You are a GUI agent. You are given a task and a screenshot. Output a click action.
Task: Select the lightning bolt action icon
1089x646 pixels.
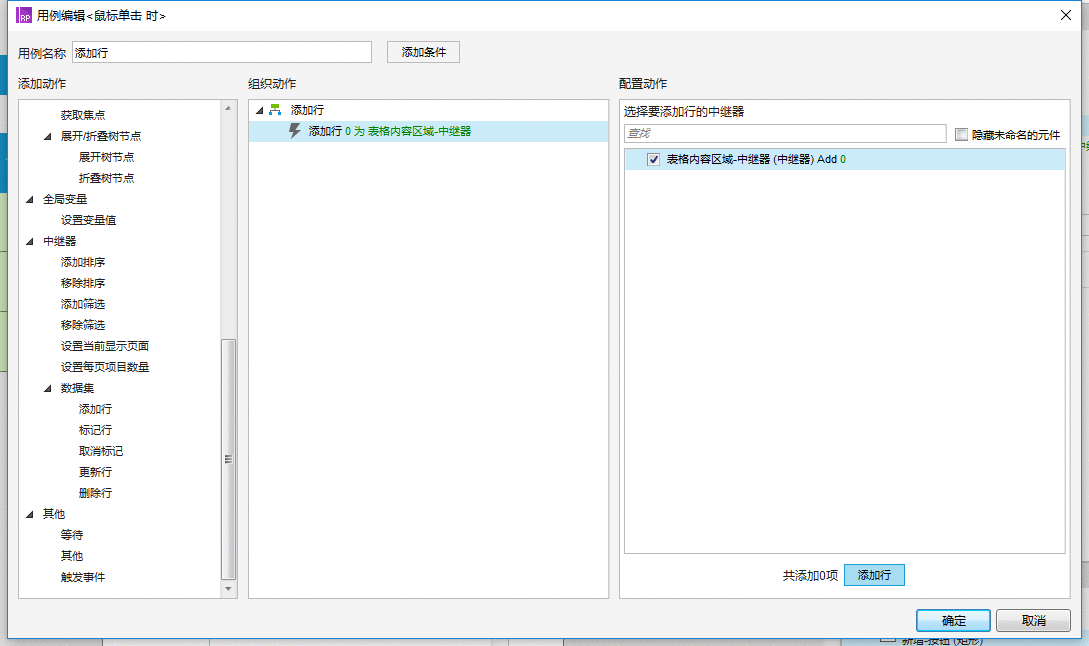click(x=294, y=131)
